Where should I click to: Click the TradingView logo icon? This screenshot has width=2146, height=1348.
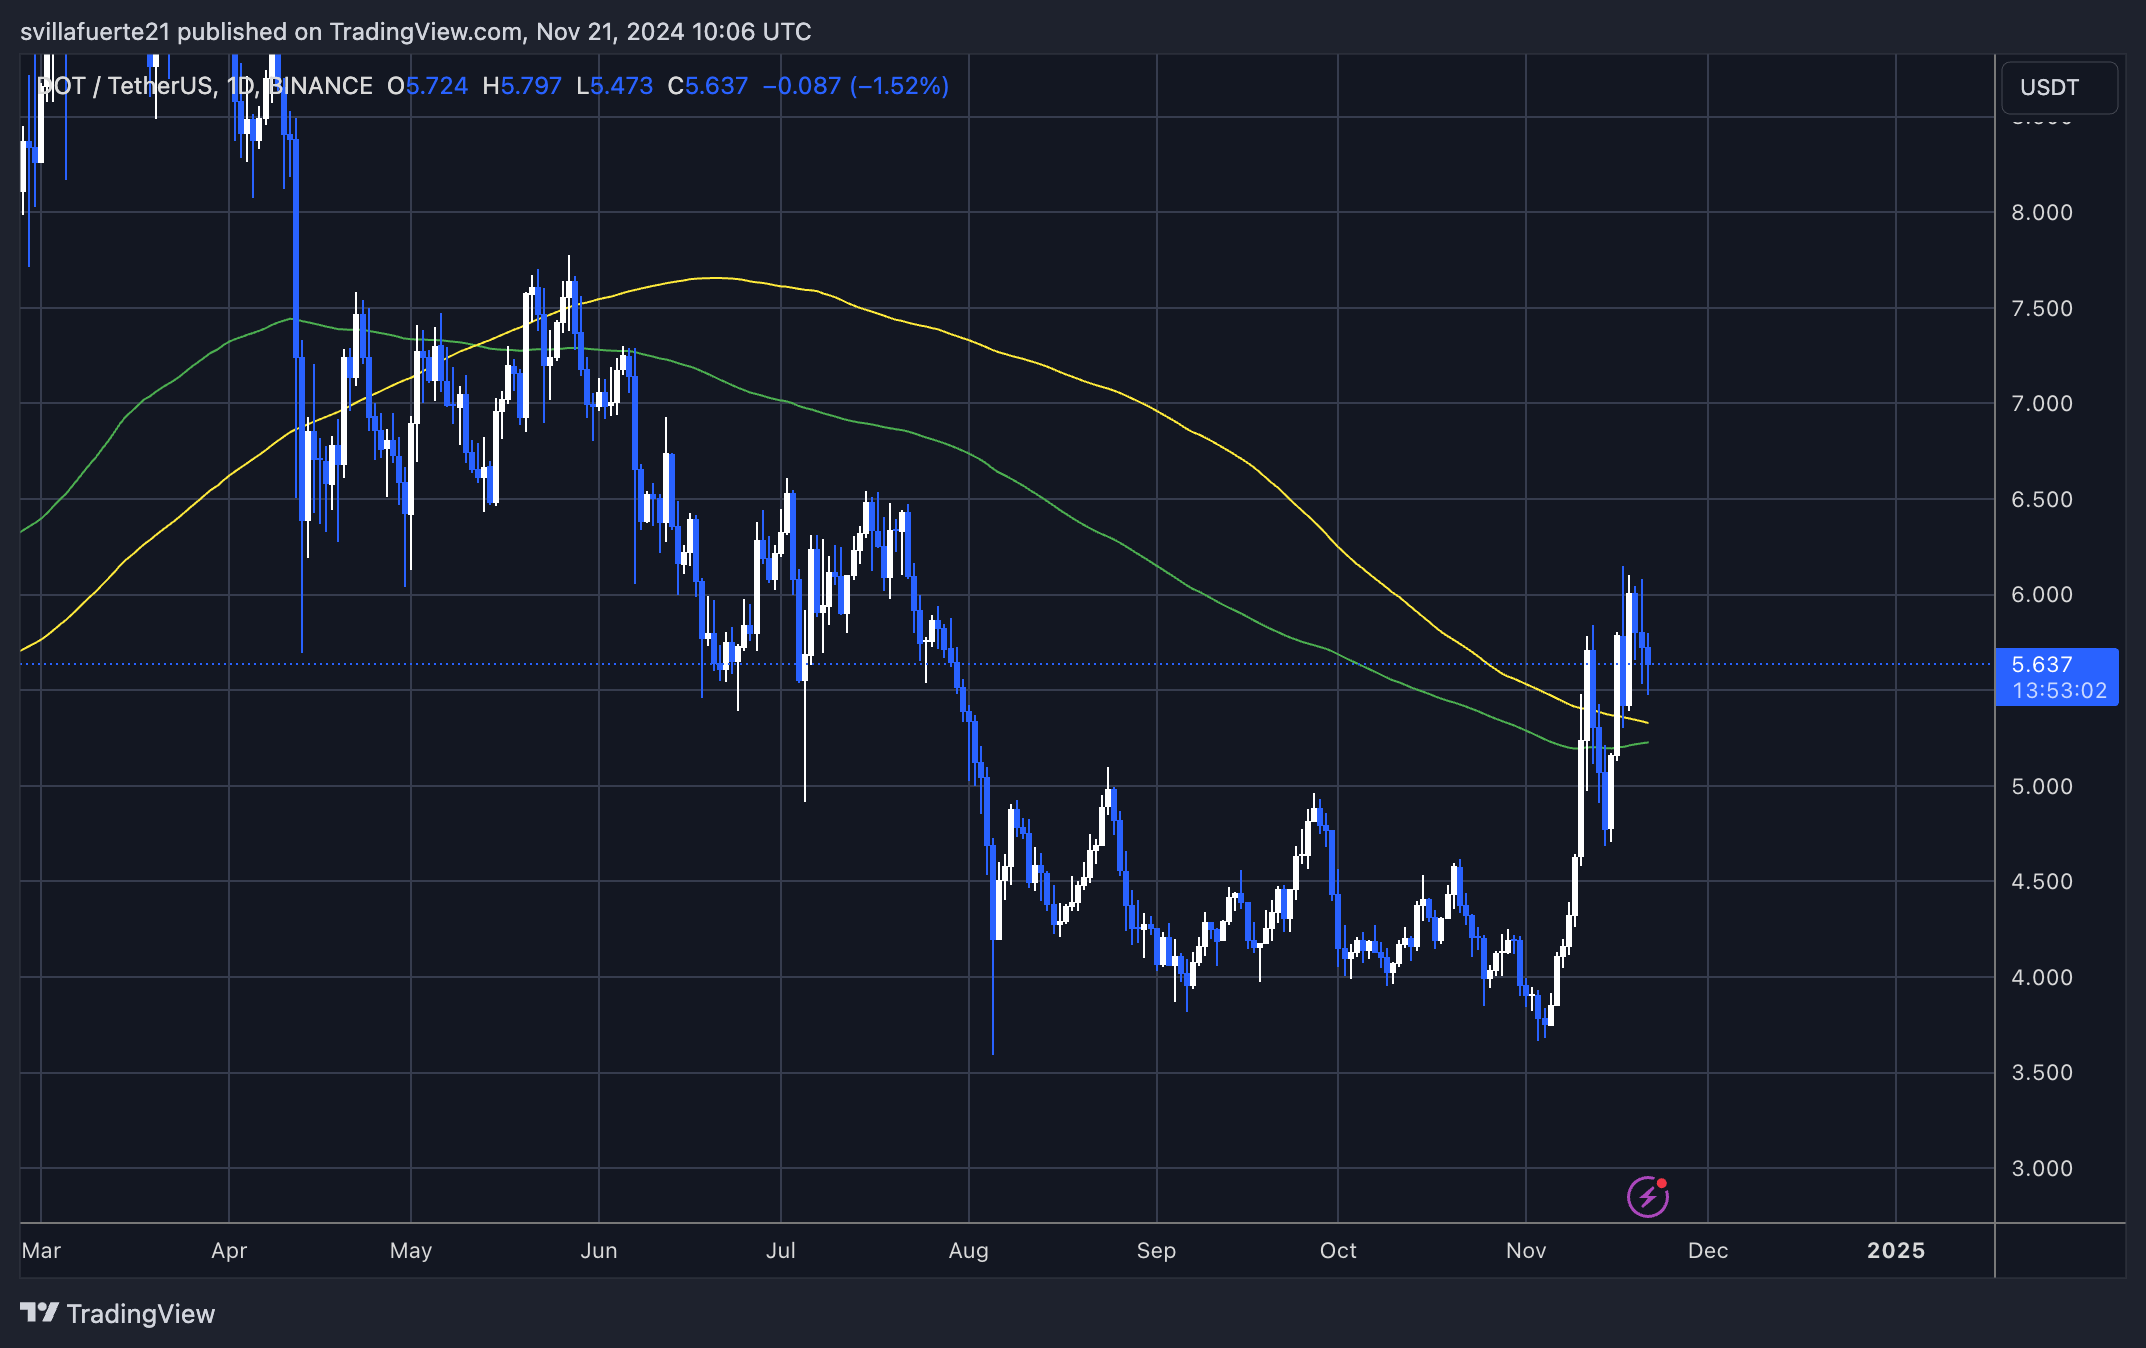[39, 1312]
